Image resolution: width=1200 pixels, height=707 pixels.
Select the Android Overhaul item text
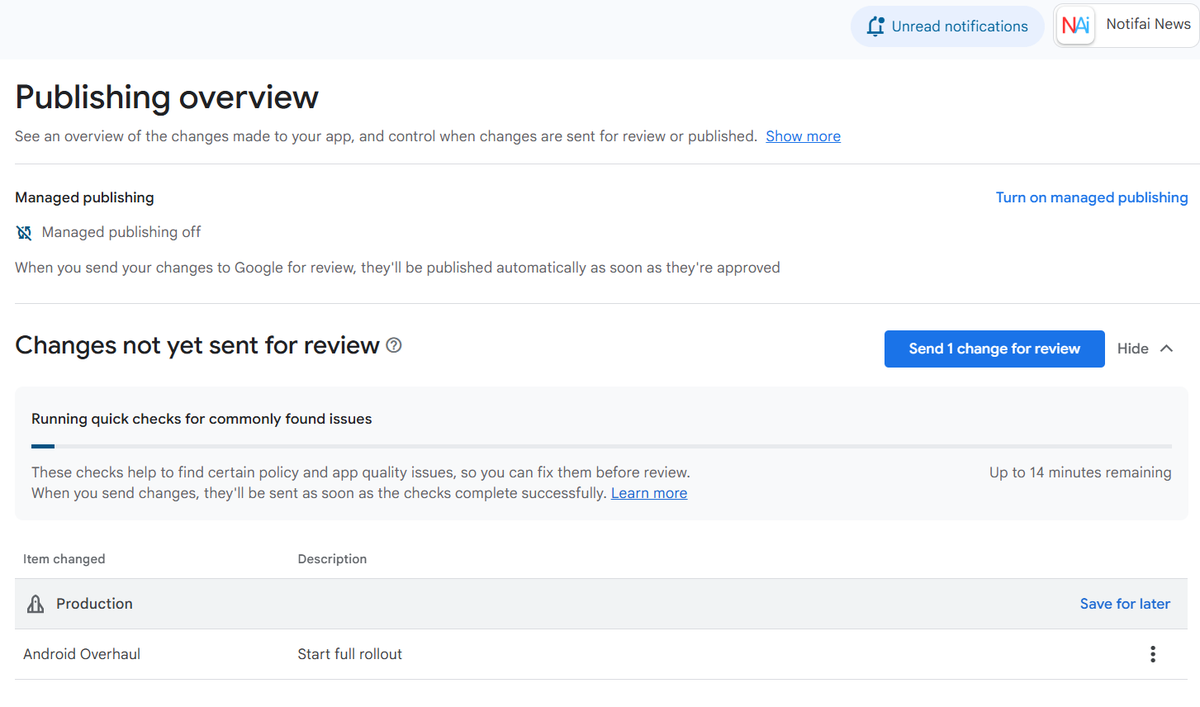coord(82,654)
